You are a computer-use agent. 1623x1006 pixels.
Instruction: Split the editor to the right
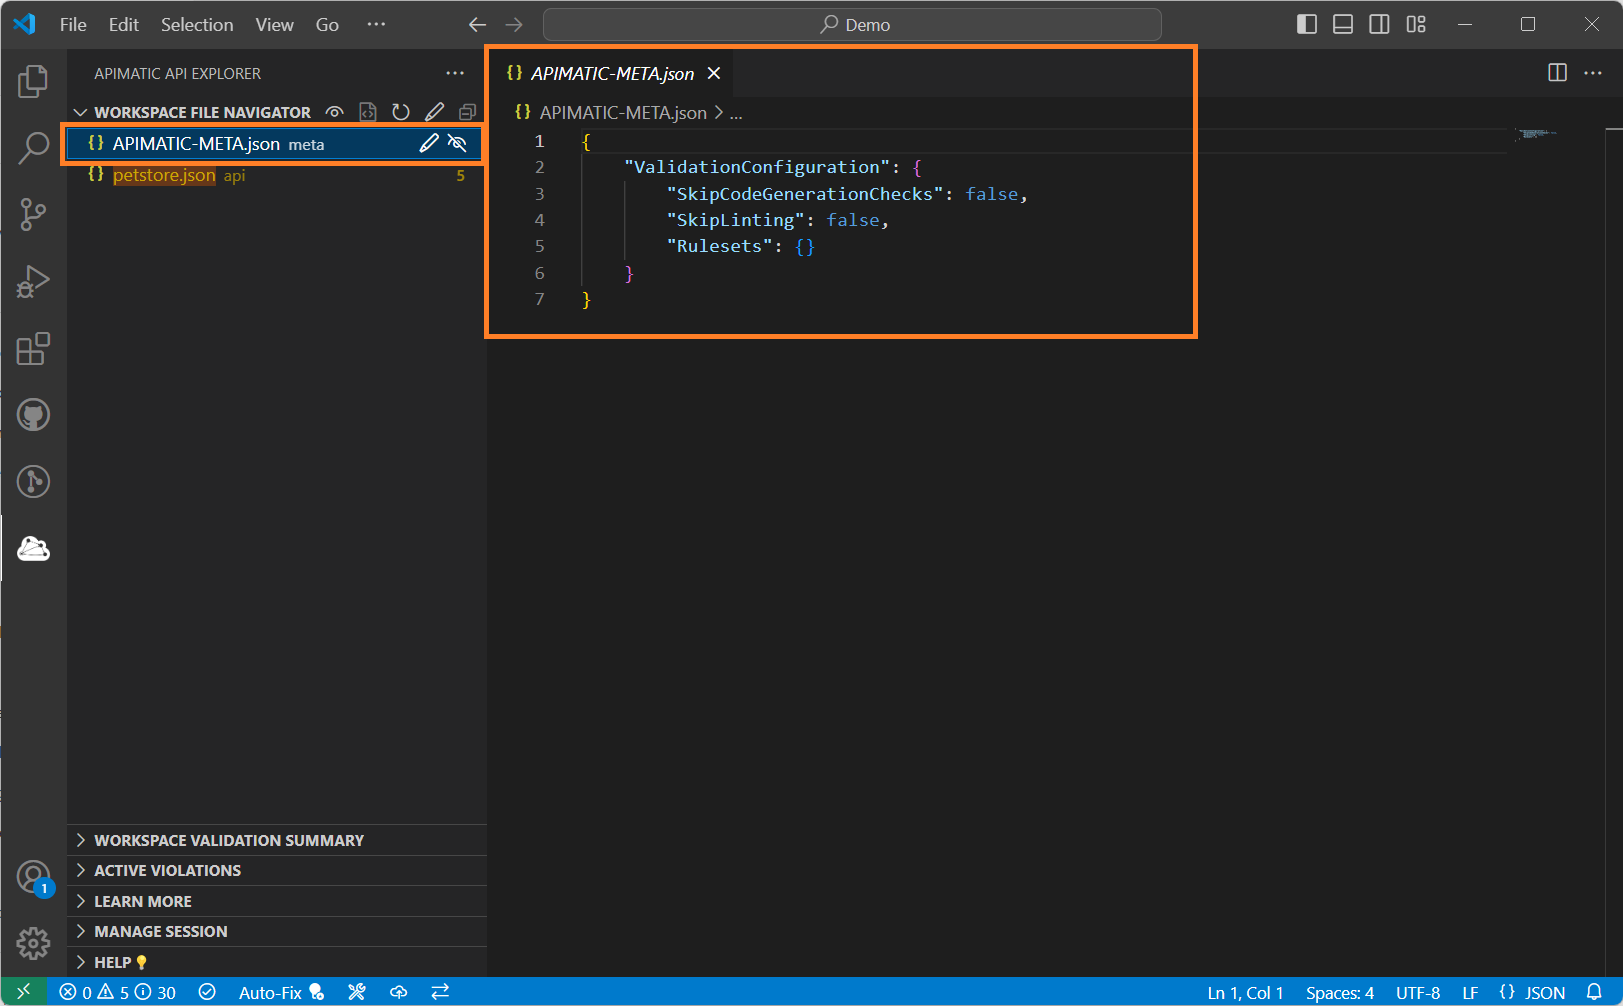(1557, 72)
